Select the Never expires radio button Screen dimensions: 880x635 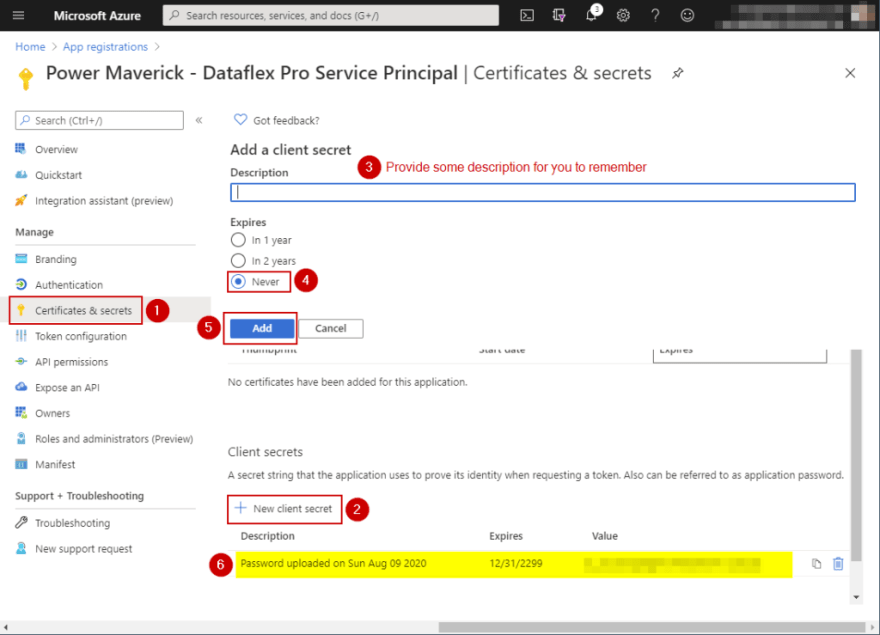click(238, 281)
